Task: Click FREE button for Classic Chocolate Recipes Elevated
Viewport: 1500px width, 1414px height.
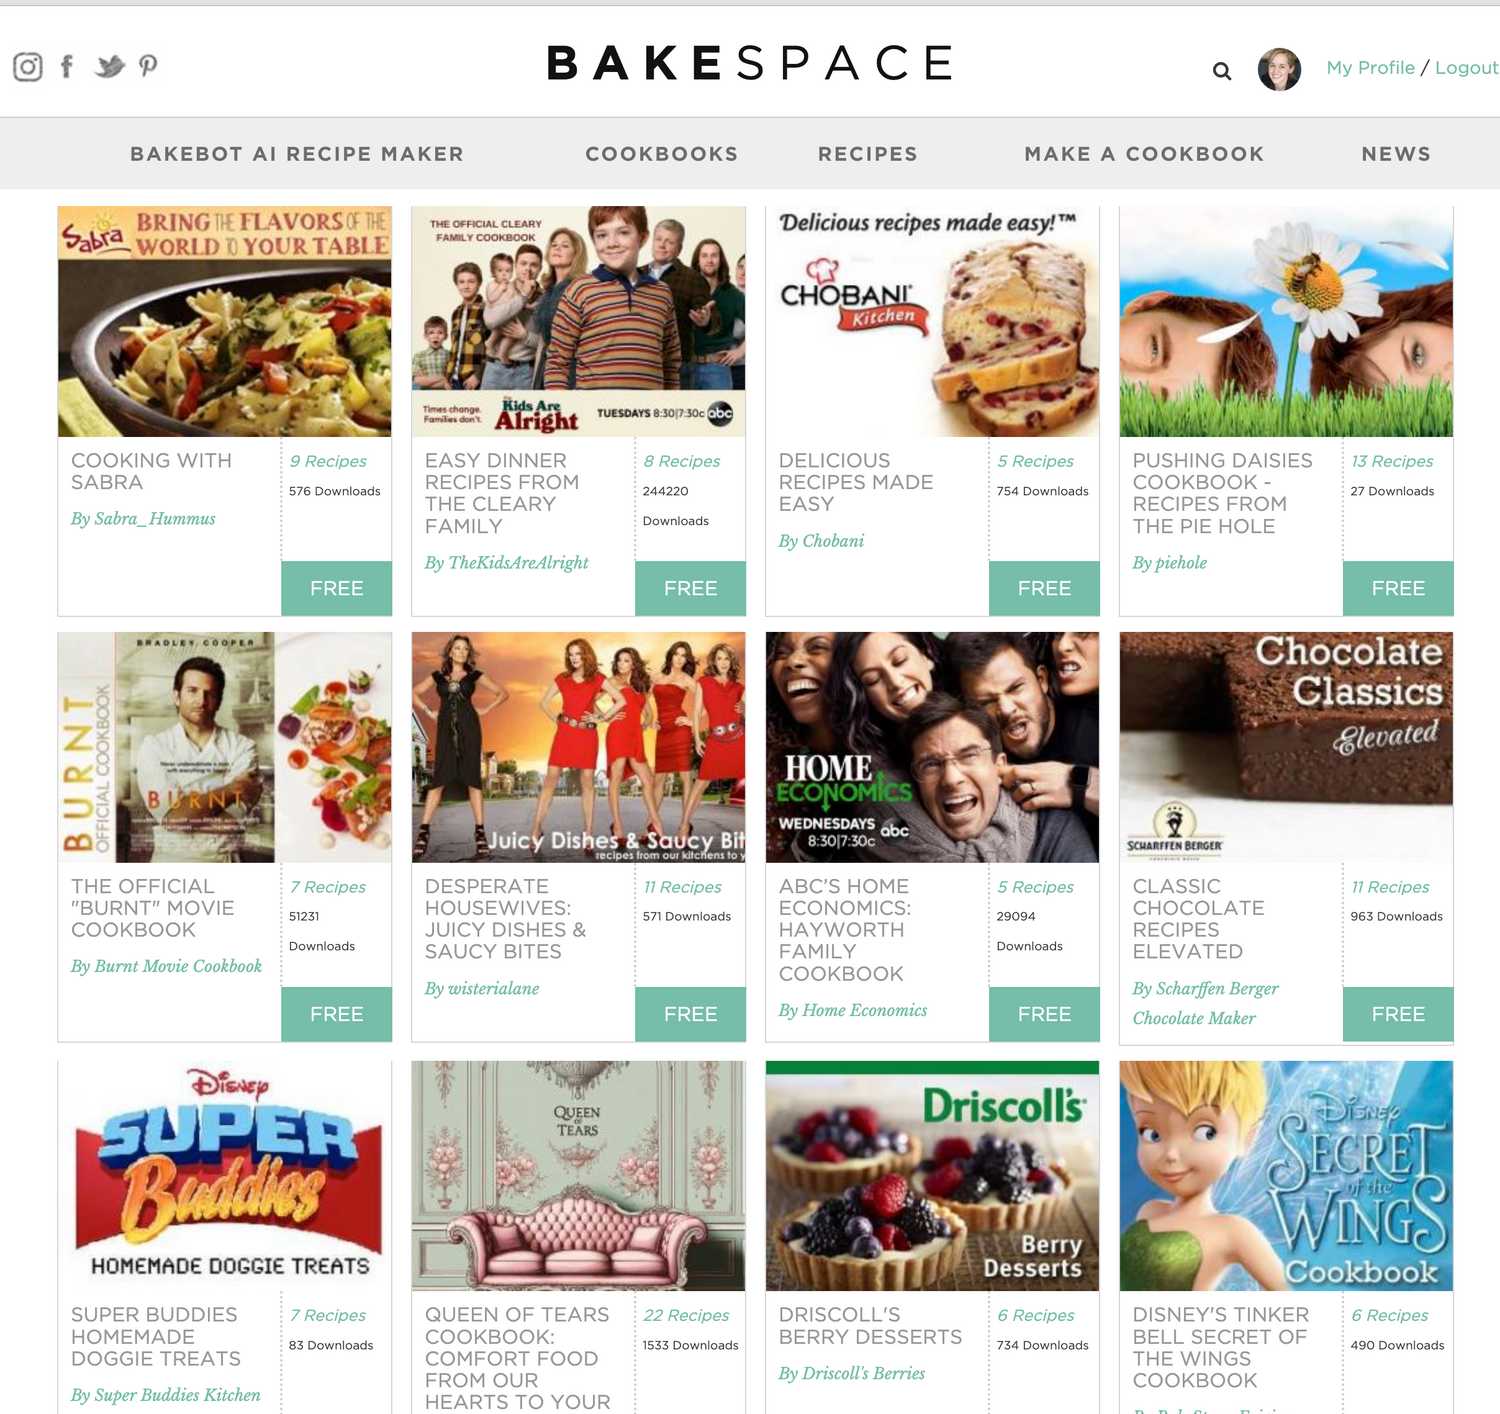Action: pos(1398,1014)
